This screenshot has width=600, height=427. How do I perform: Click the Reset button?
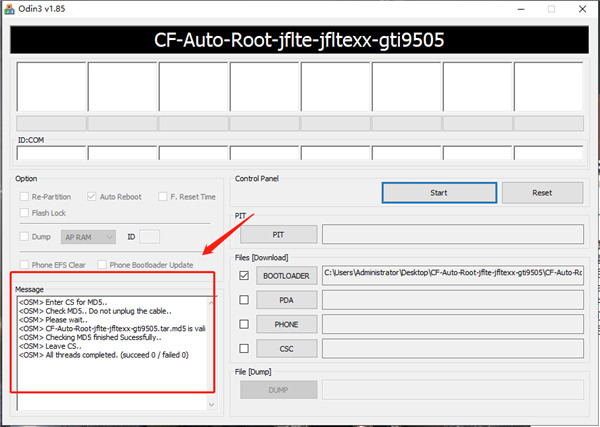542,193
